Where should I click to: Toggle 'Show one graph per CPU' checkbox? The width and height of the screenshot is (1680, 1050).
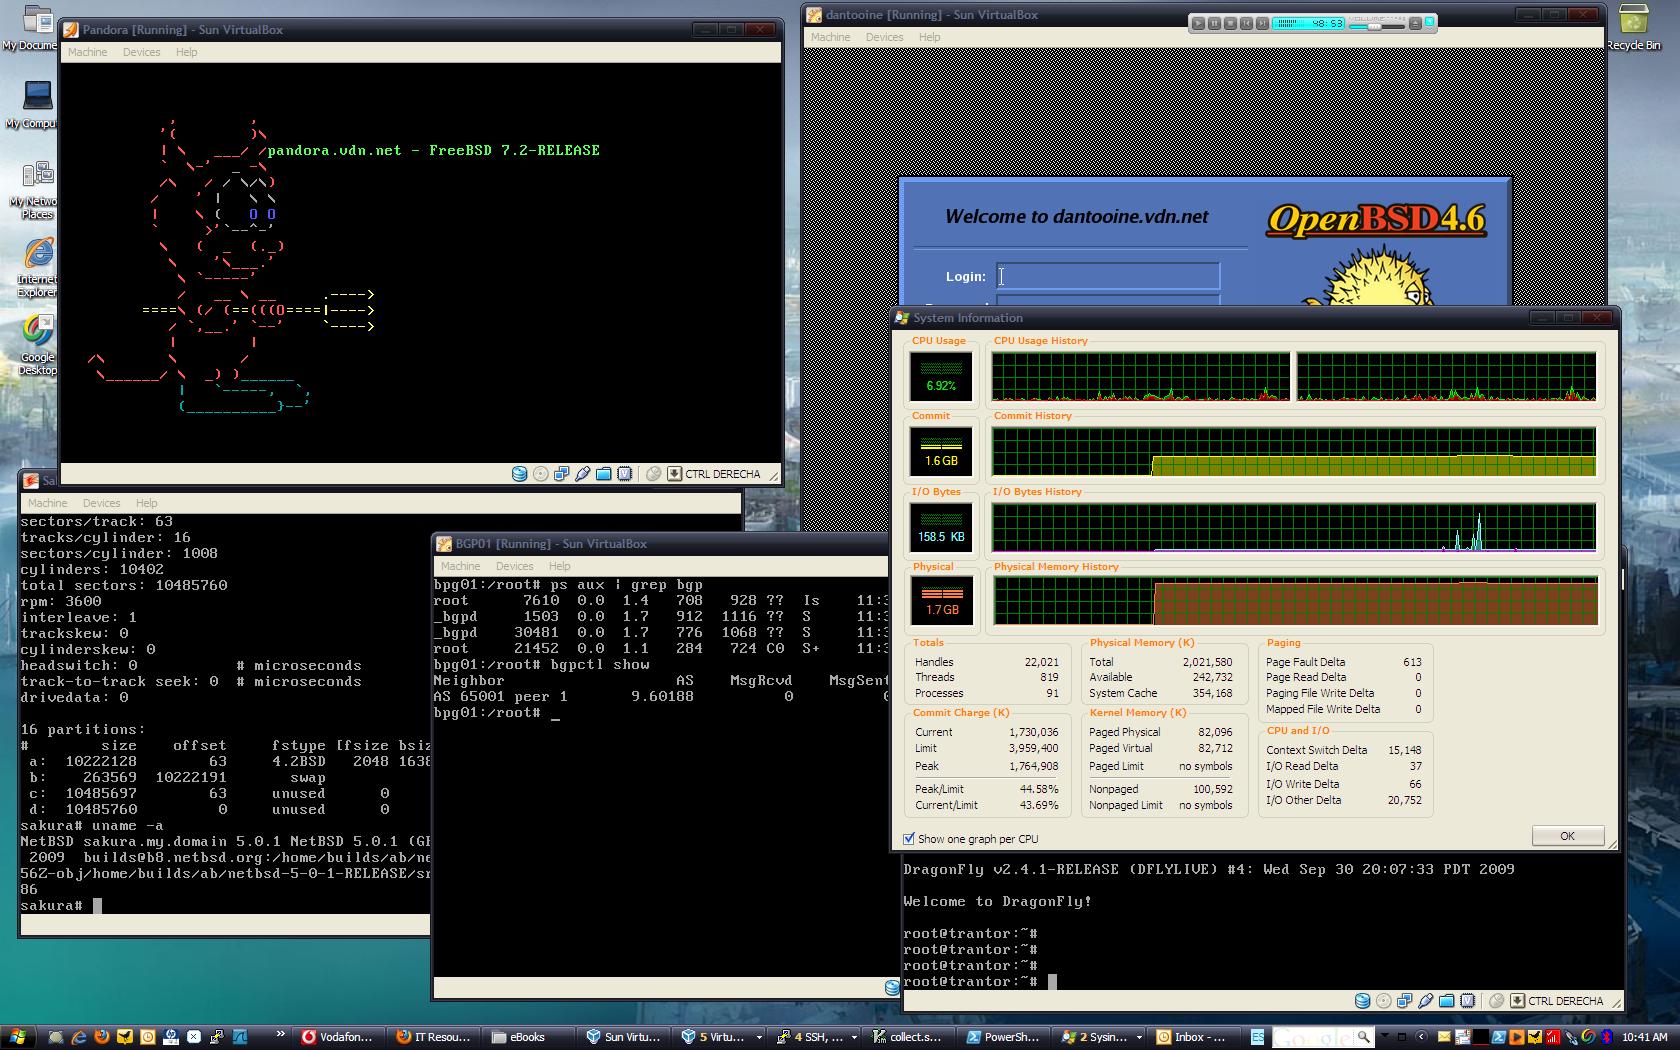909,839
